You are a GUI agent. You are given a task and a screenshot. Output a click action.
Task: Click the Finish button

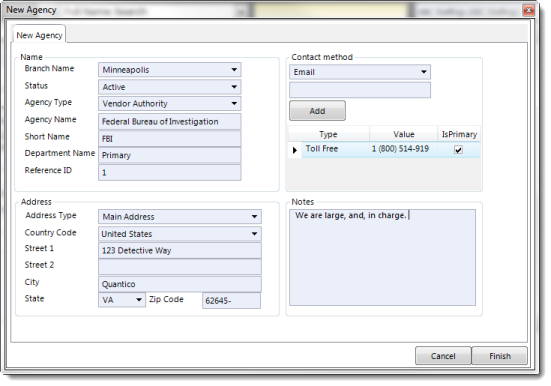click(x=499, y=356)
